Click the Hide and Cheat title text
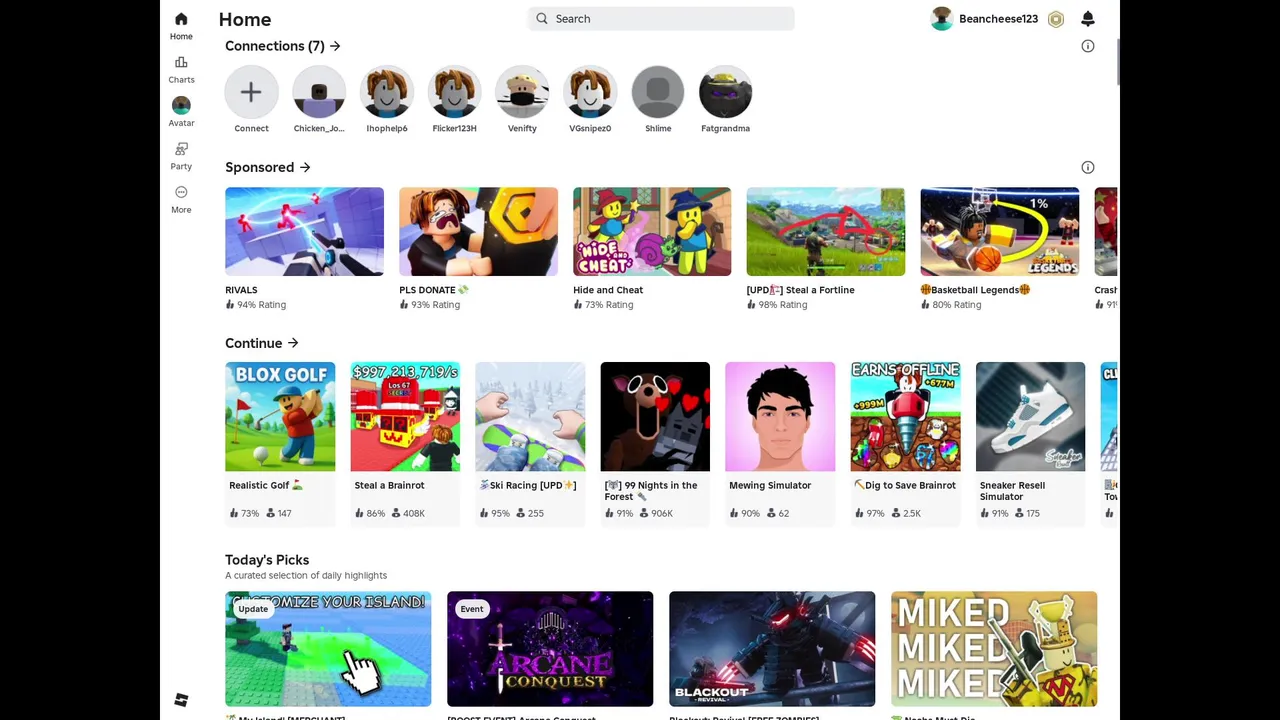1280x720 pixels. coord(608,290)
